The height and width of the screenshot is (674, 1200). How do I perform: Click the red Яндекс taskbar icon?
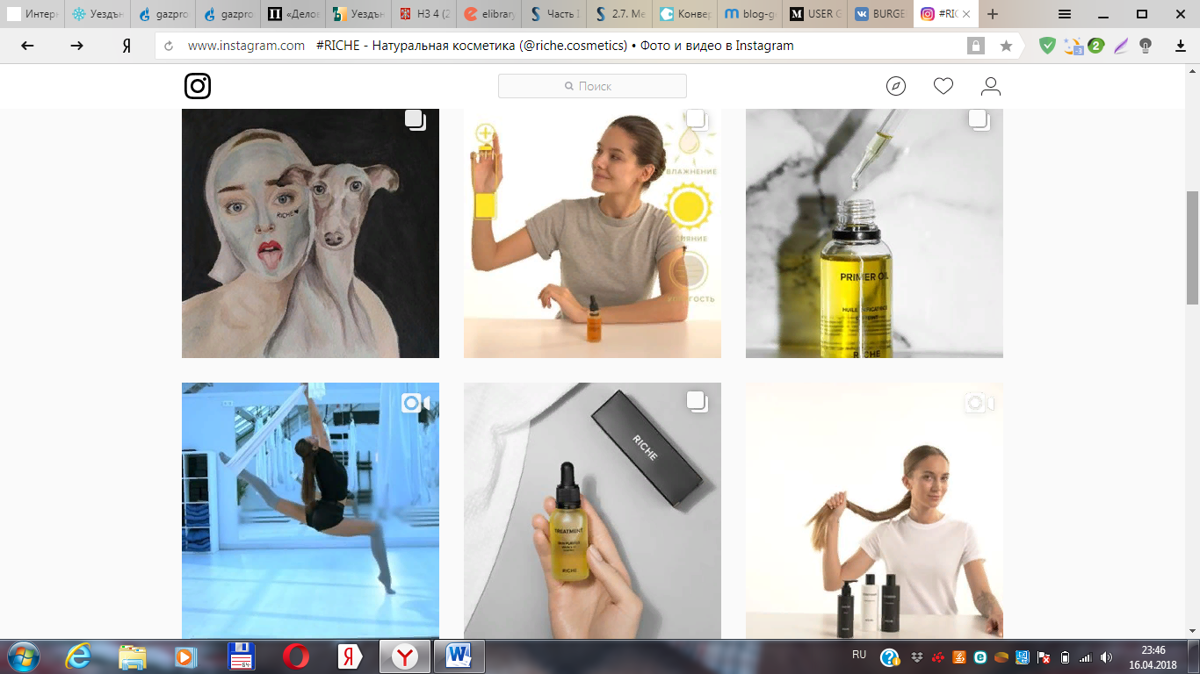[349, 657]
